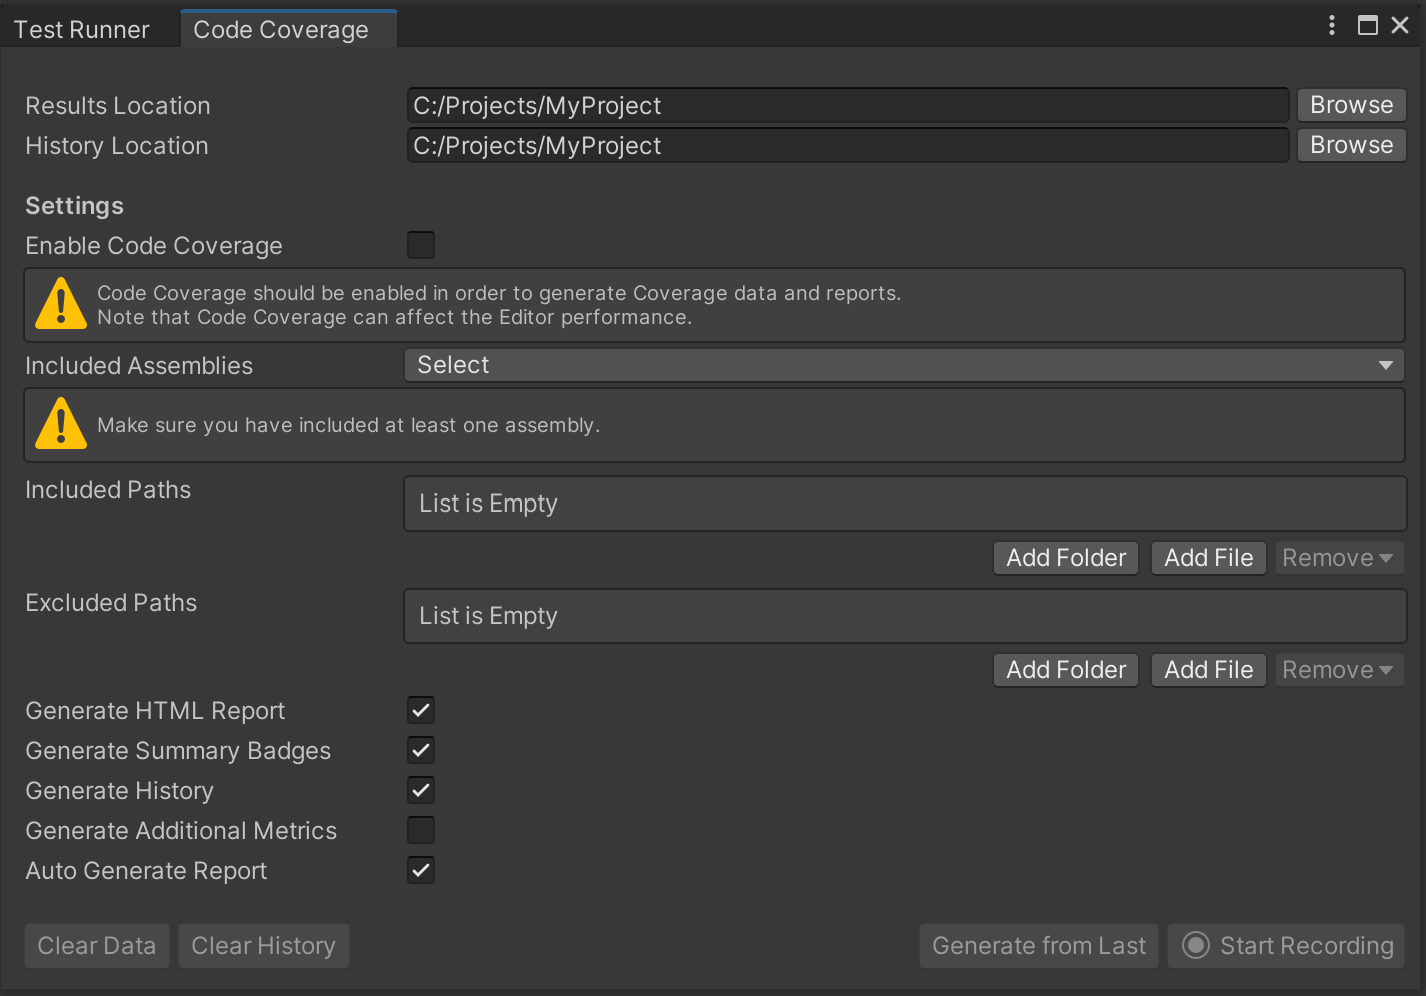Screen dimensions: 1426x996
Task: Enable the Code Coverage checkbox
Action: [420, 245]
